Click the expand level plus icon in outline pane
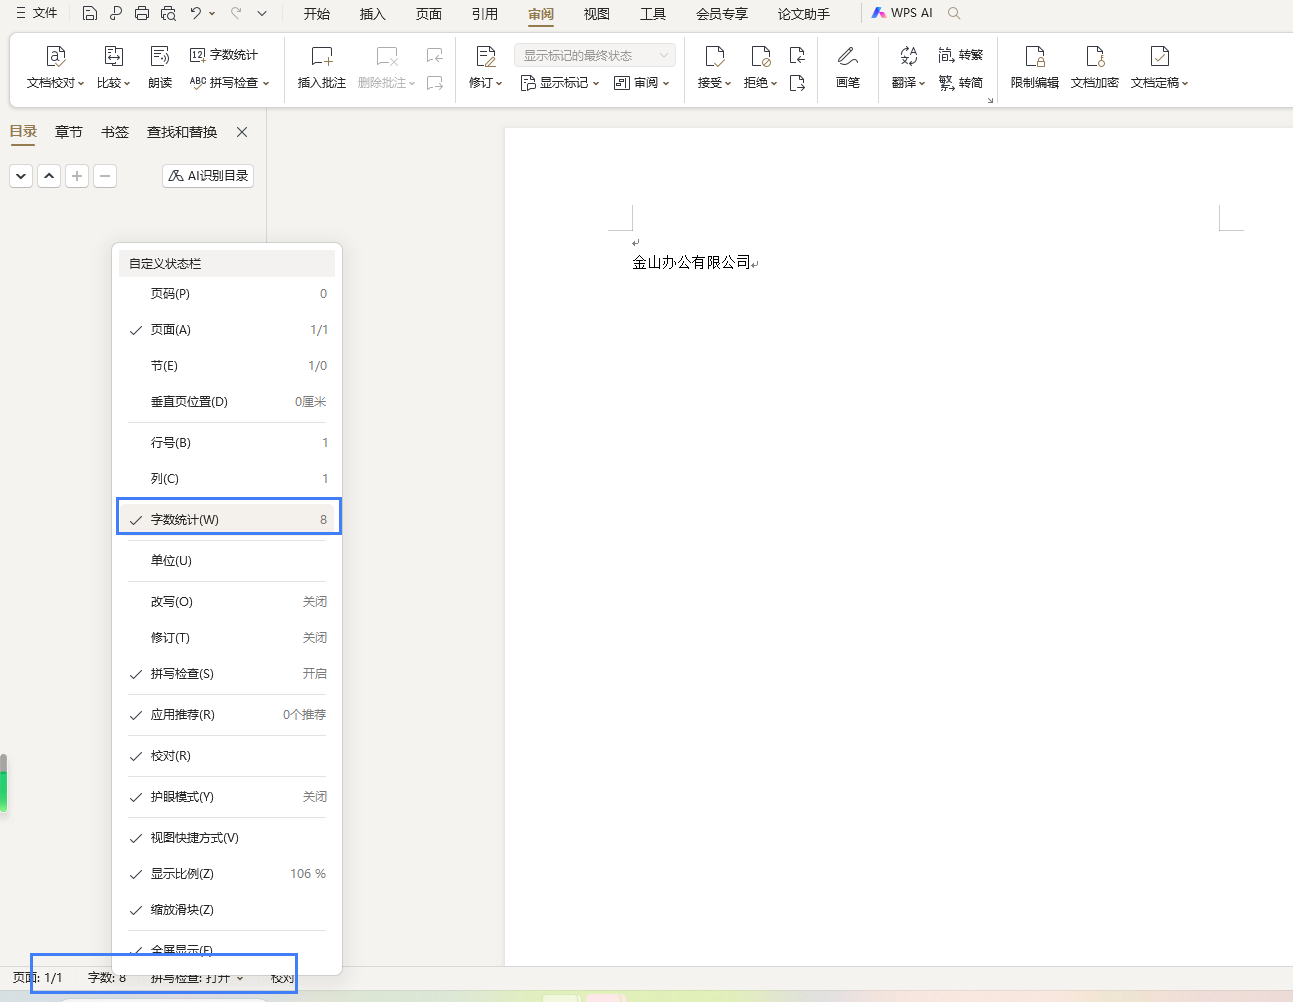 tap(77, 176)
